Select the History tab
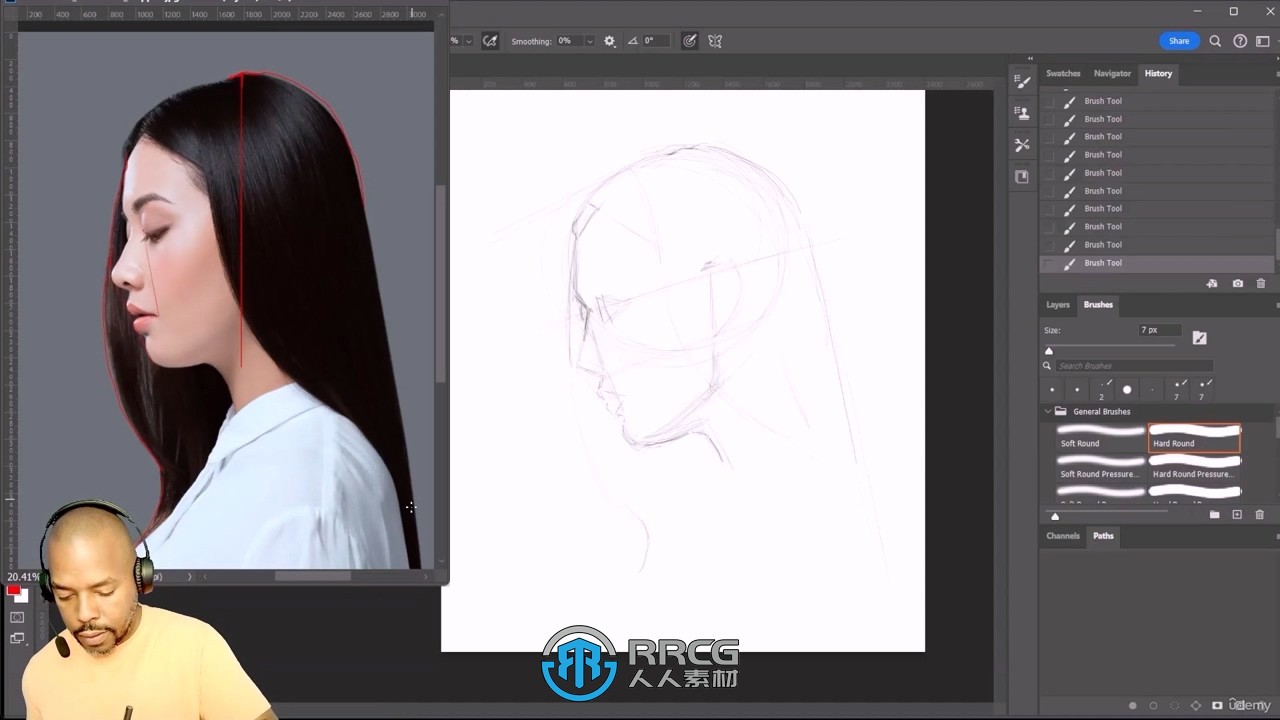Image resolution: width=1280 pixels, height=720 pixels. 1158,73
